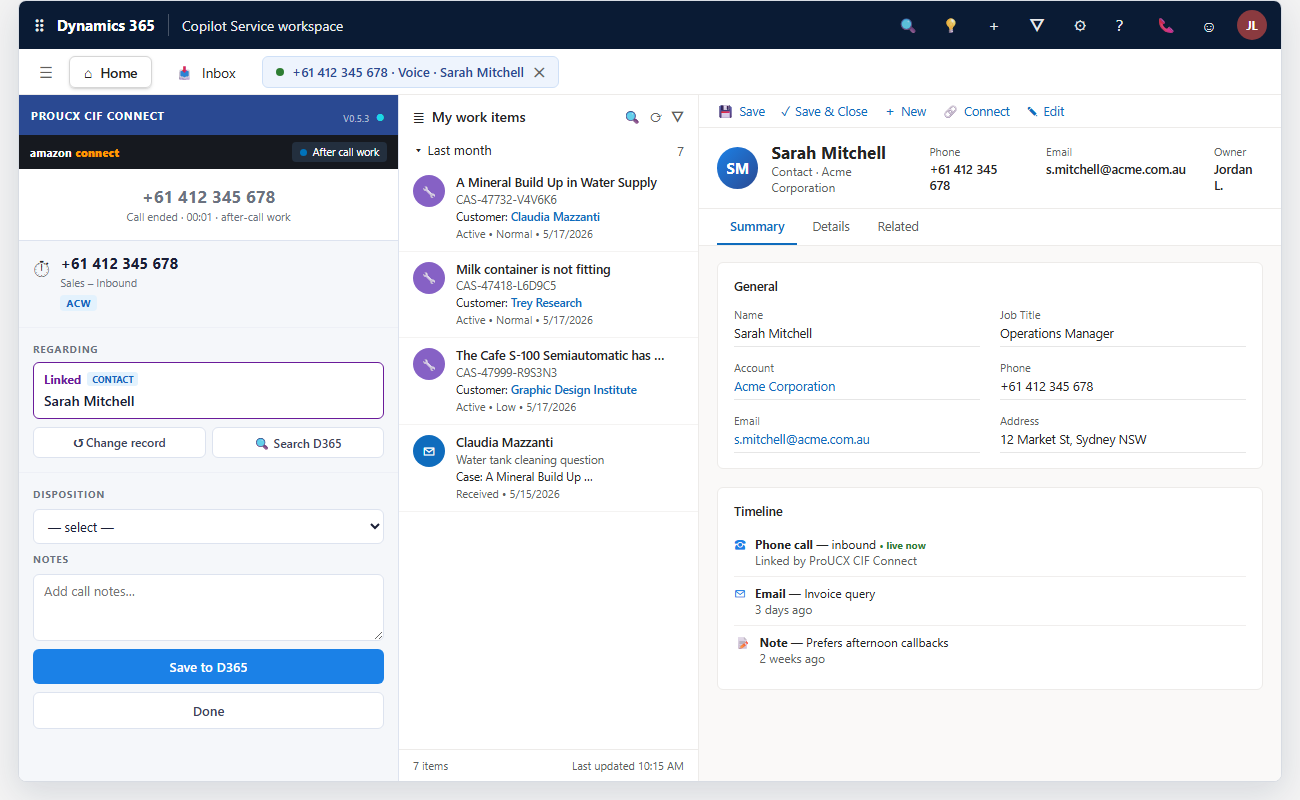
Task: Click the smiley feedback icon
Action: point(1209,26)
